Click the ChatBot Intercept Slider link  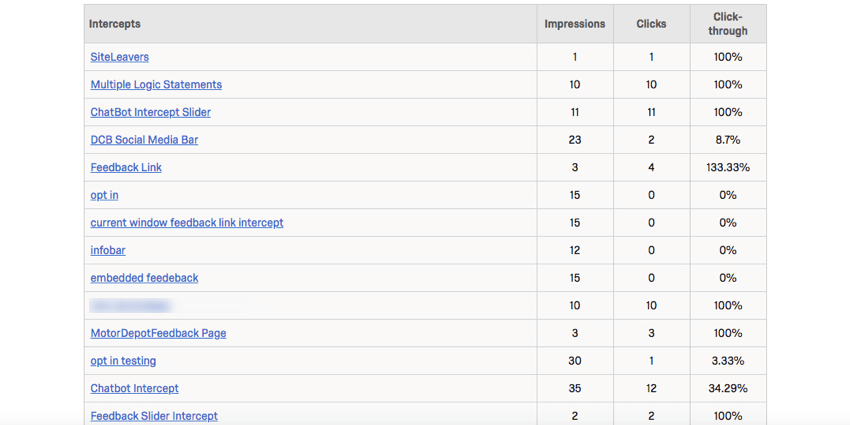150,112
